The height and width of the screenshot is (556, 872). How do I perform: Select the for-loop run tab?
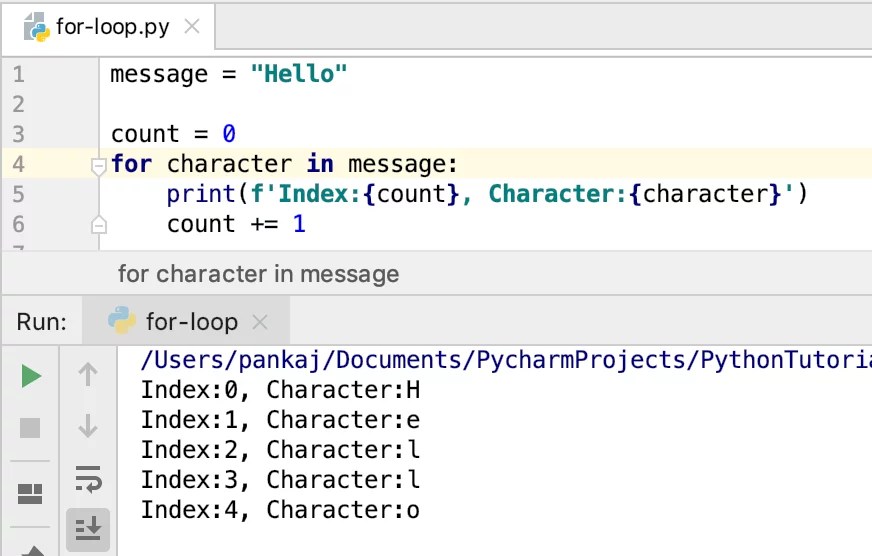(x=186, y=321)
